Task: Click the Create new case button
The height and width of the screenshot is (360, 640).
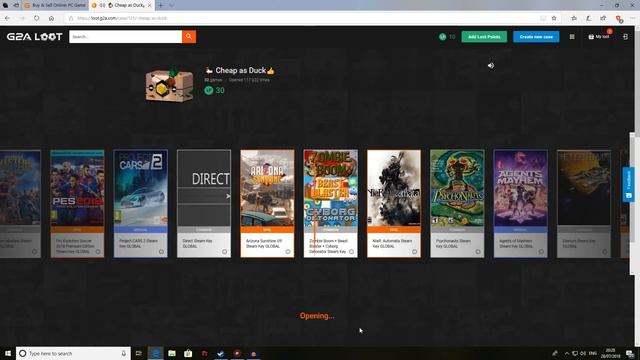Action: tap(536, 37)
